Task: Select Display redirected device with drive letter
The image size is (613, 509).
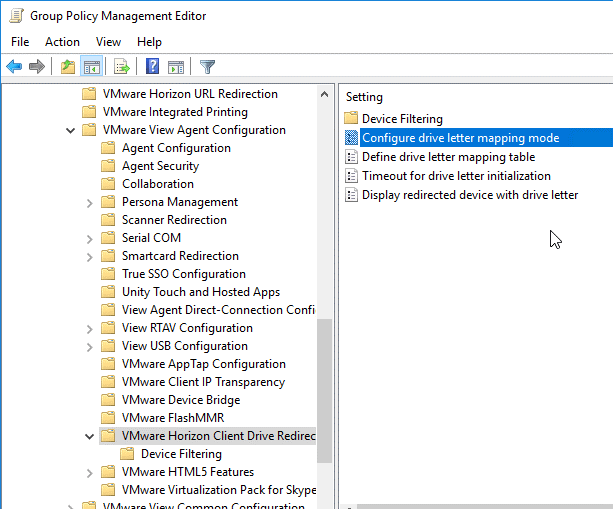Action: [470, 195]
